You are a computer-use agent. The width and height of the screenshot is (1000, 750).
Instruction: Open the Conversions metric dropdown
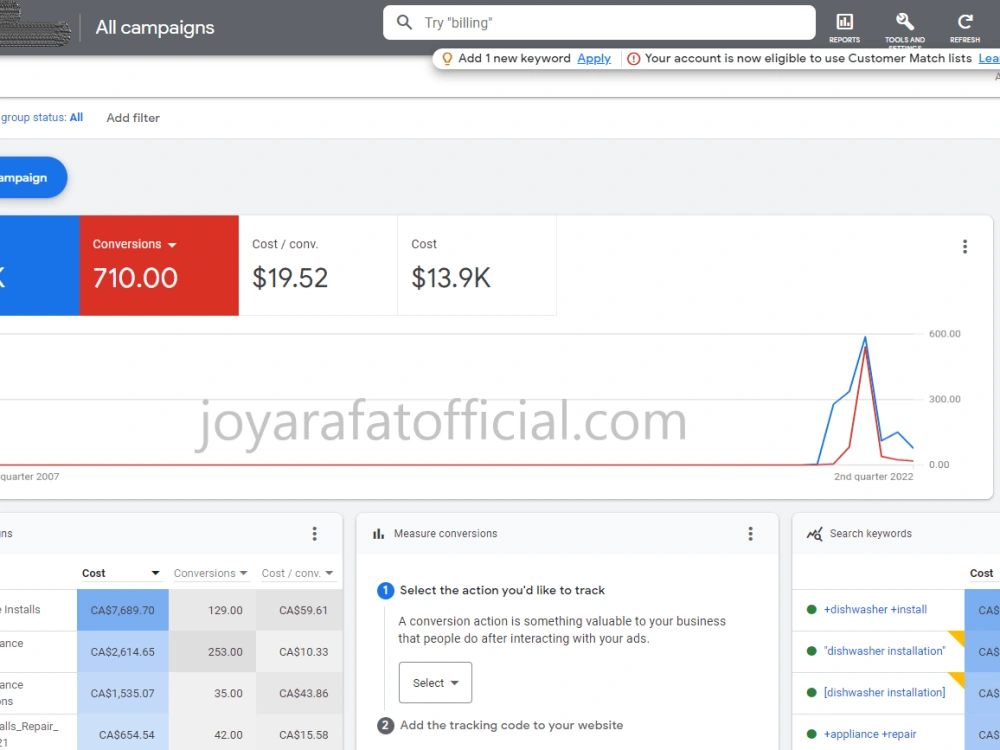[x=135, y=244]
